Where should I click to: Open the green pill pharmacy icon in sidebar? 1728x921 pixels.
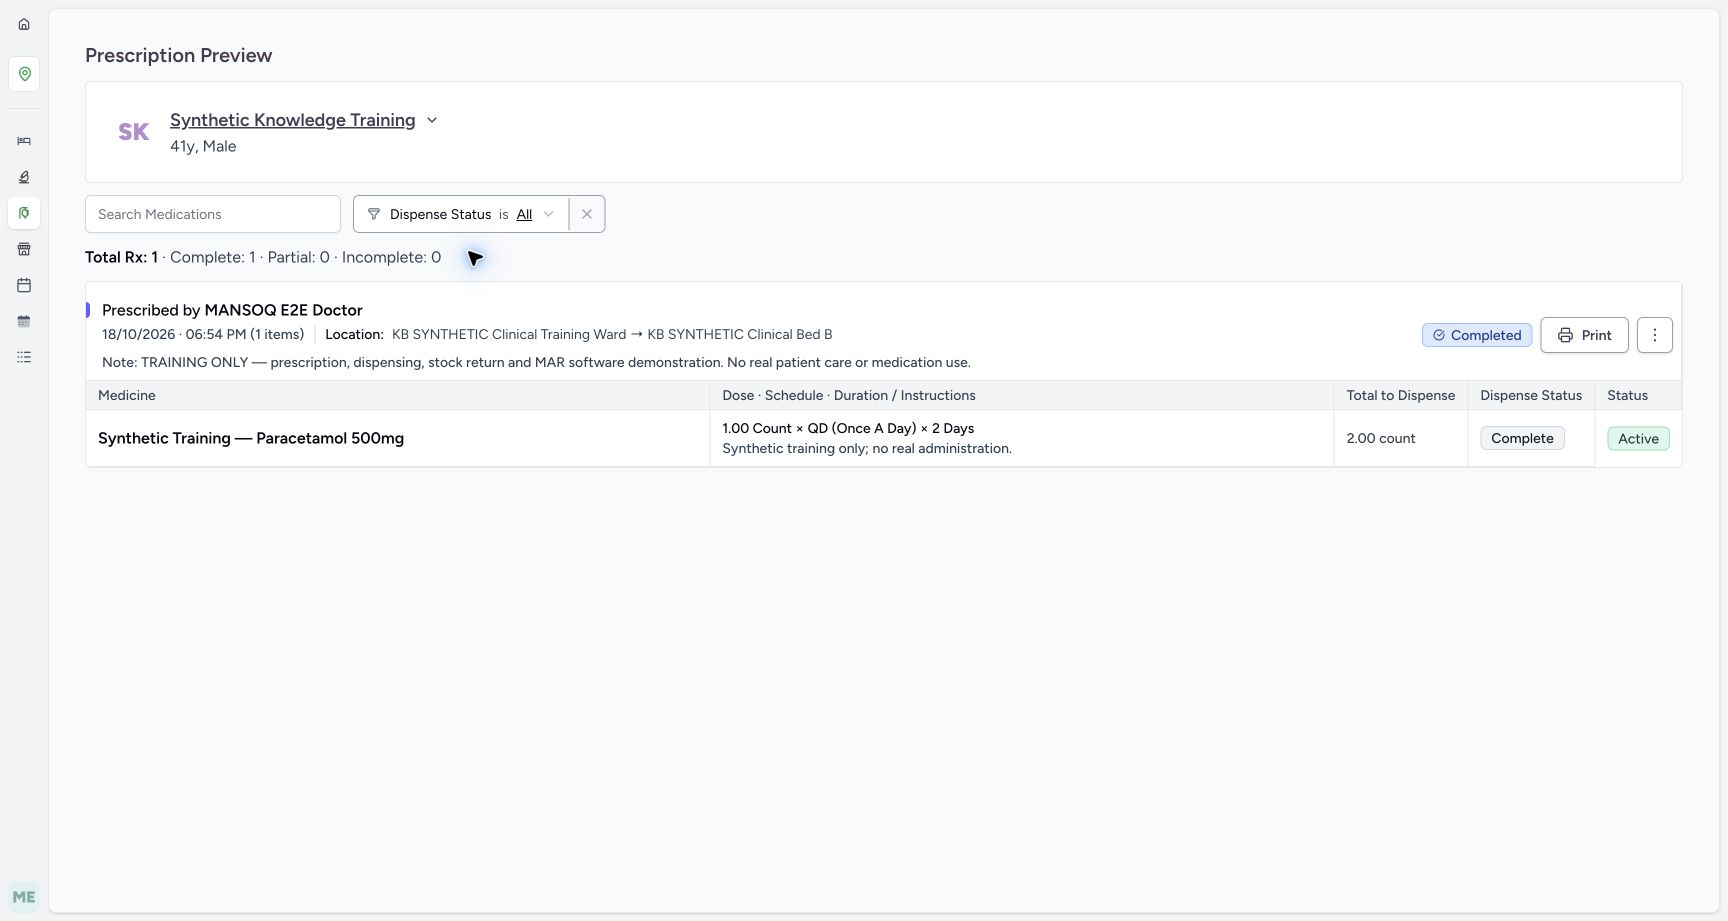[x=24, y=213]
